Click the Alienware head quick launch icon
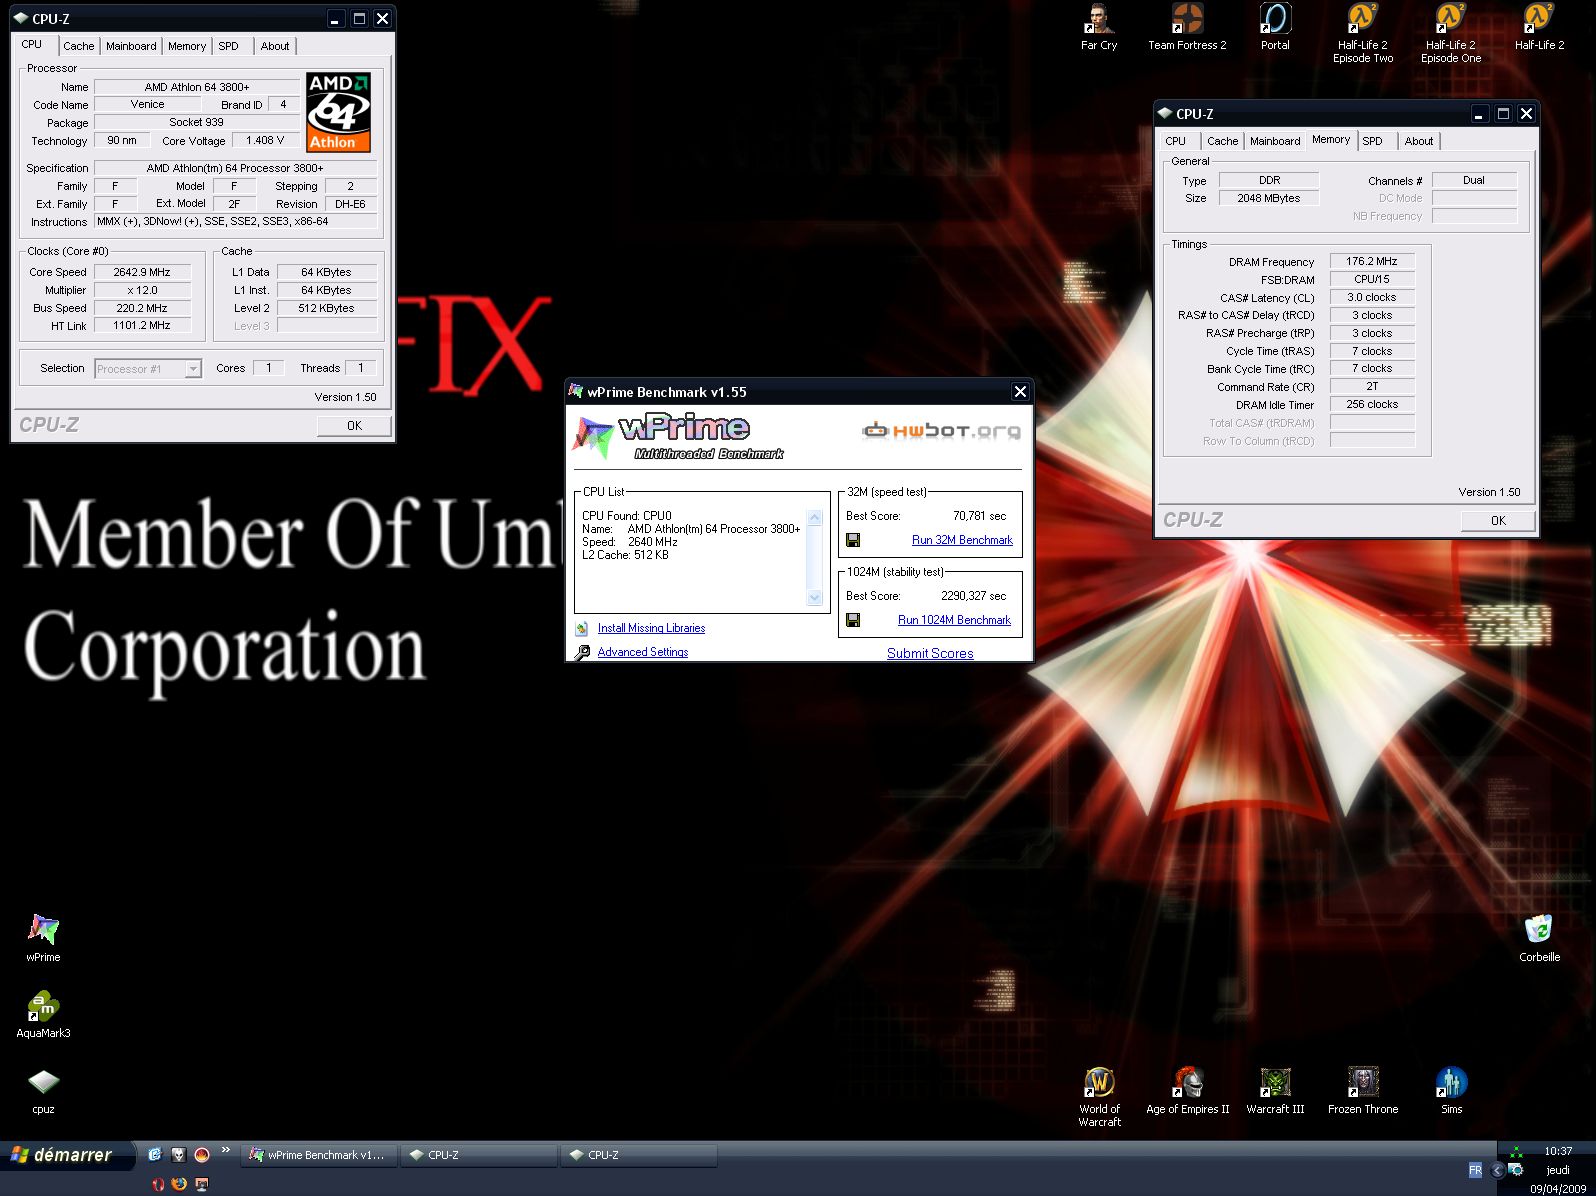1596x1196 pixels. coord(178,1154)
